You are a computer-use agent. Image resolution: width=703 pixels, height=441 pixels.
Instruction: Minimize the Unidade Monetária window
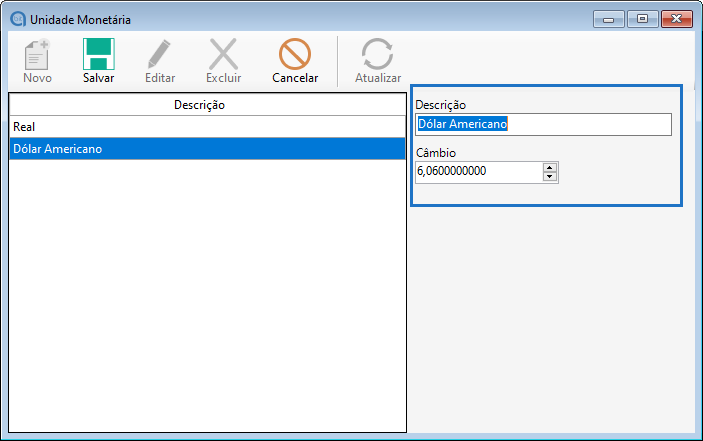pyautogui.click(x=608, y=18)
